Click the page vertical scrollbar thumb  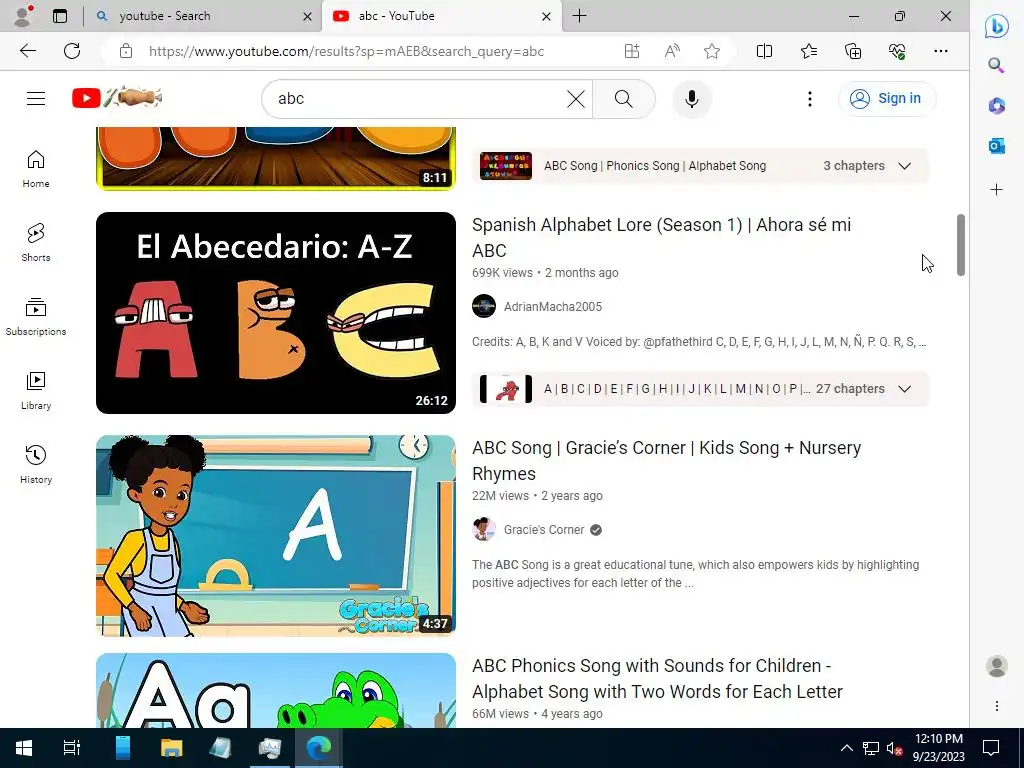(961, 244)
